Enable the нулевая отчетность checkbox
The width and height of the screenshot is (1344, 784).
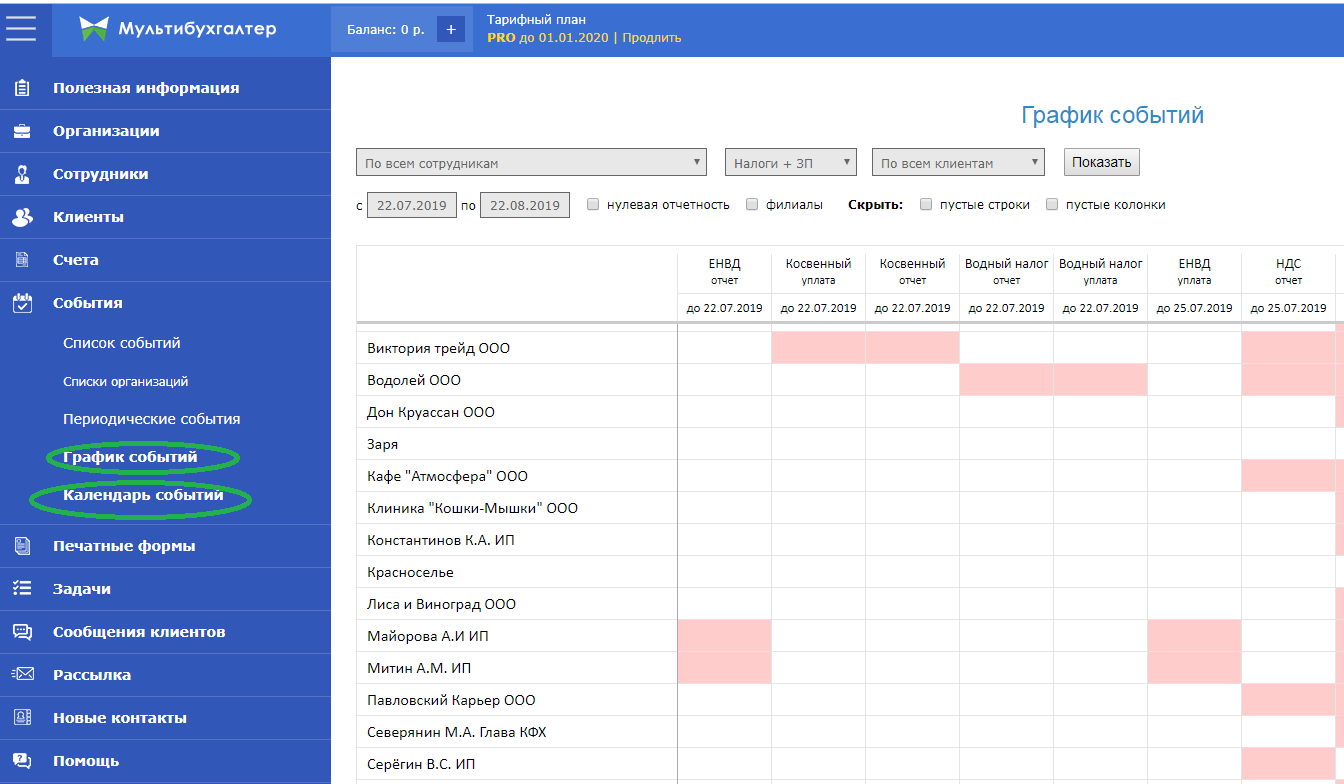(x=593, y=204)
